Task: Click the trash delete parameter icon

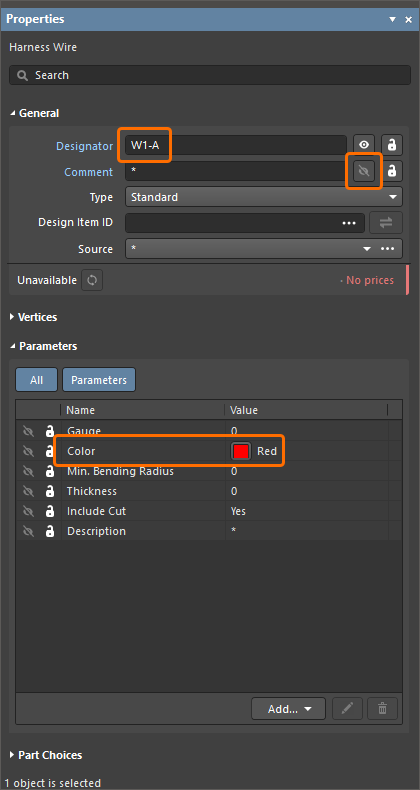Action: tap(382, 709)
